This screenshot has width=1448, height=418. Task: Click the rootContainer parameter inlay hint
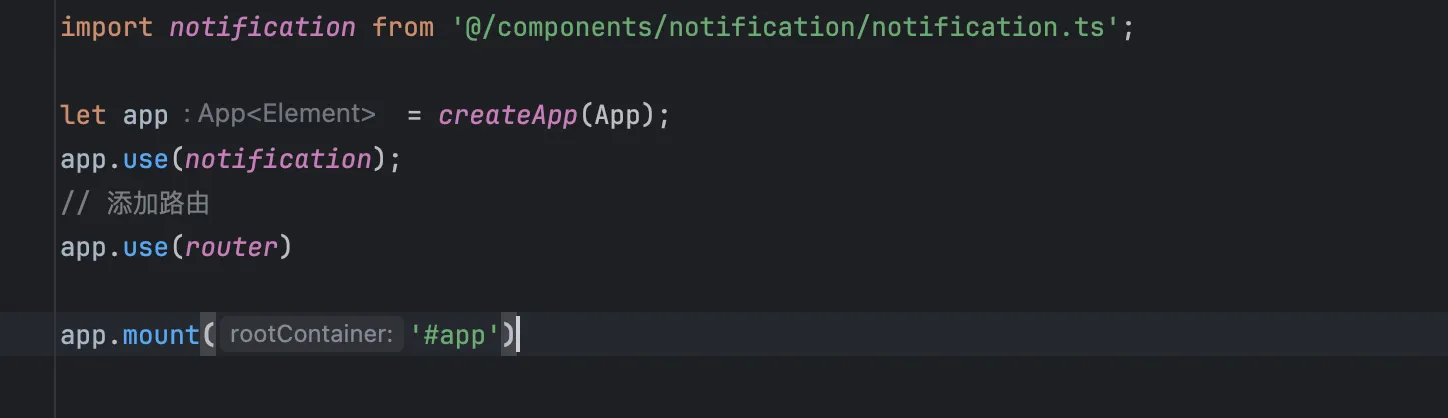(311, 334)
